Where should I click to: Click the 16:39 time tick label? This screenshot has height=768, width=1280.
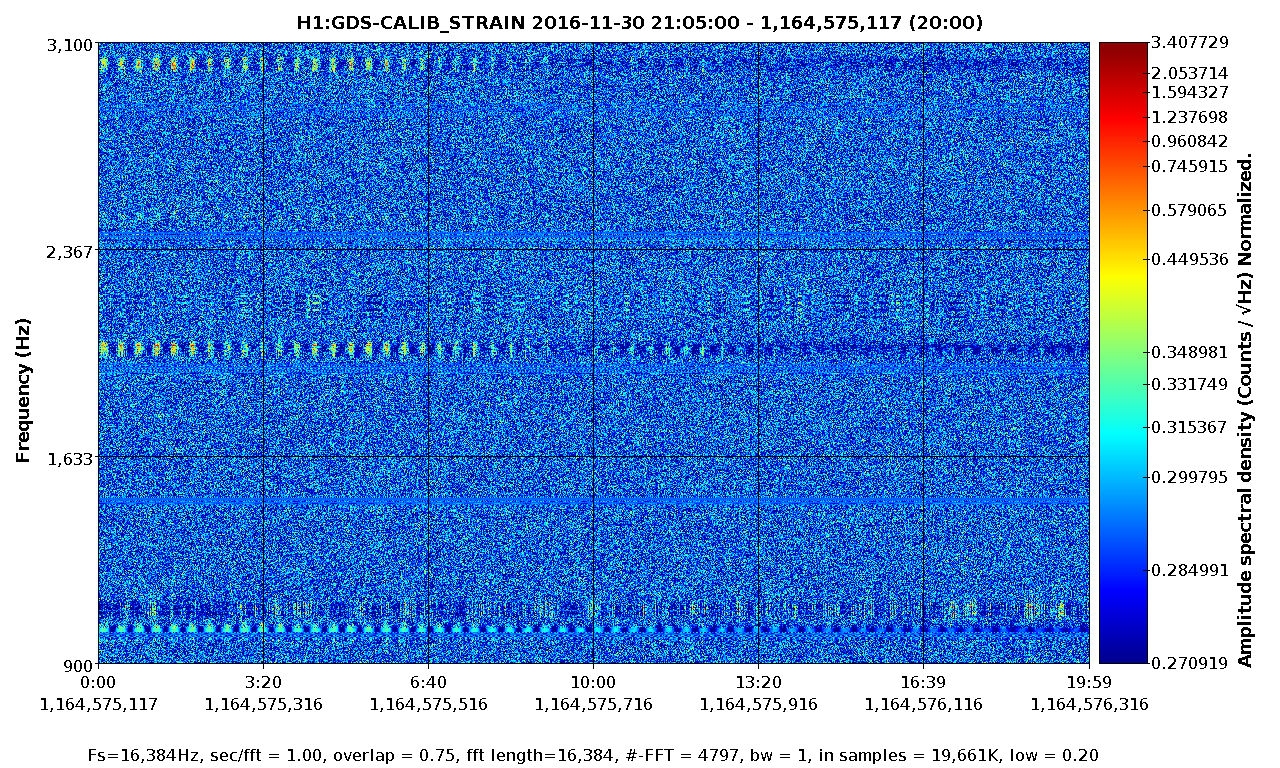(x=923, y=683)
